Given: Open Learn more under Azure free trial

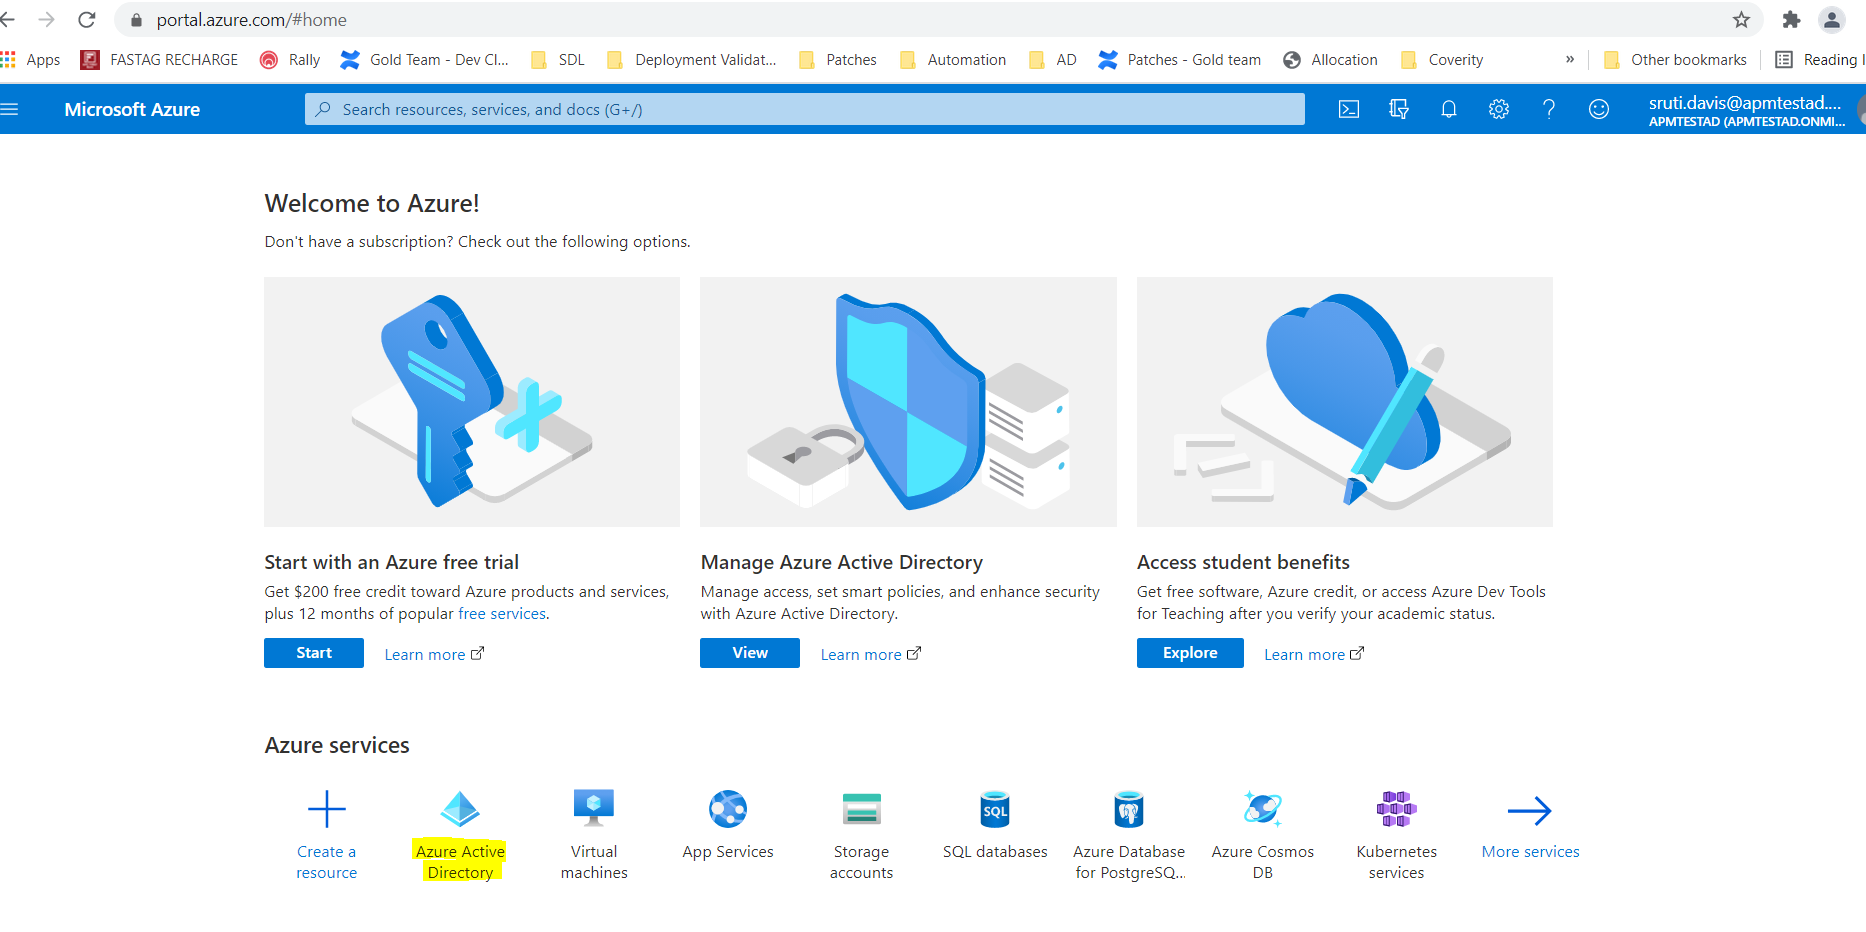Looking at the screenshot, I should tap(434, 654).
